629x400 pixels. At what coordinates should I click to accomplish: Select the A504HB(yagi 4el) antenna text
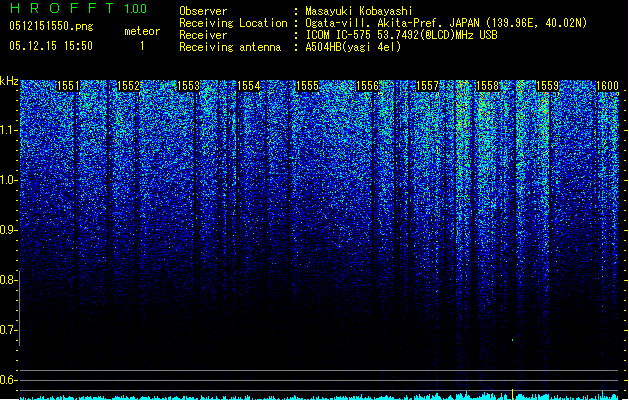[353, 47]
